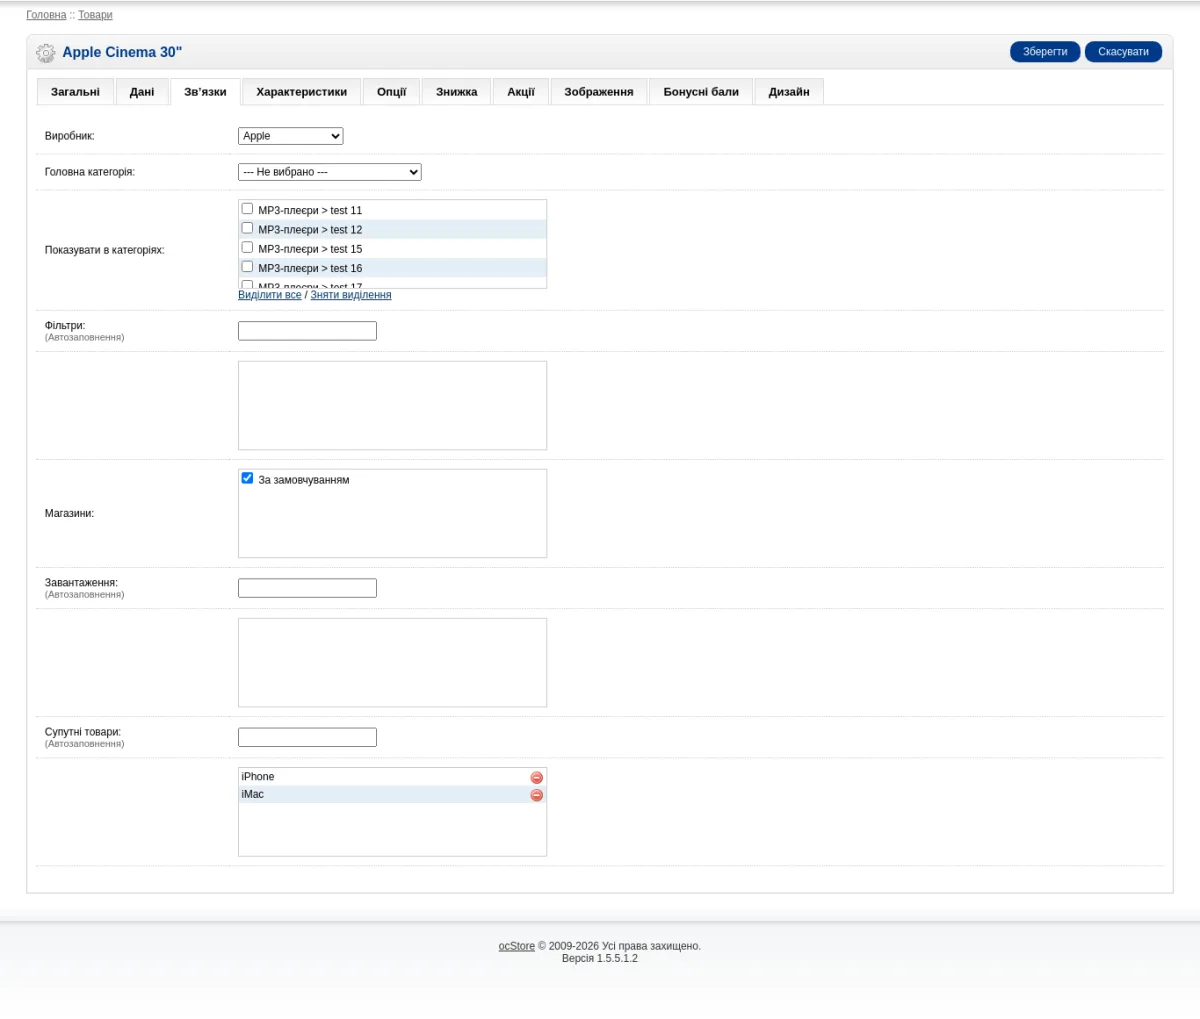The image size is (1200, 1019).
Task: Select the iMac related product row
Action: [x=392, y=795]
